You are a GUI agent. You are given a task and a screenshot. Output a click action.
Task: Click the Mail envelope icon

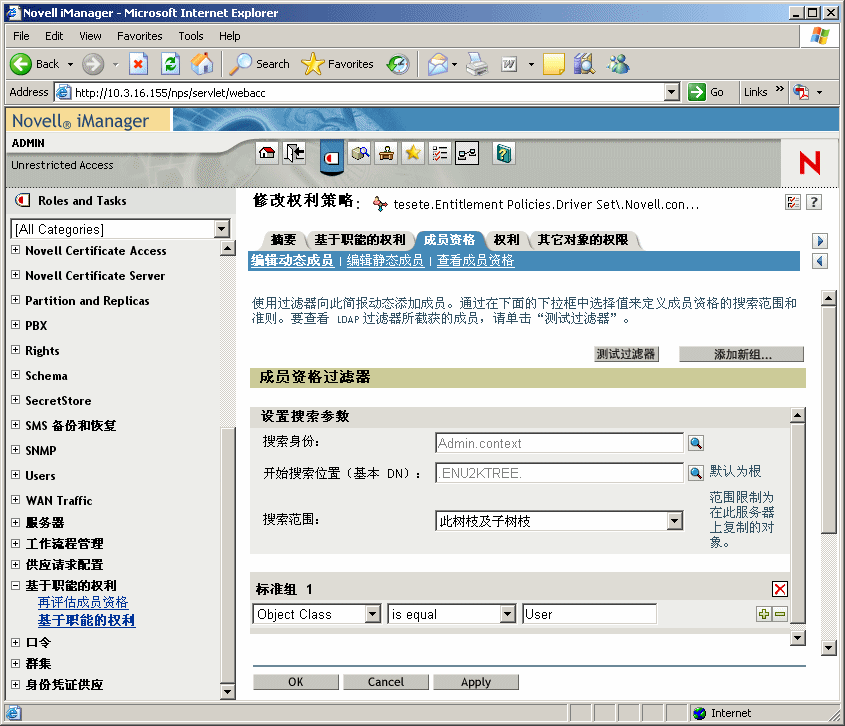pyautogui.click(x=438, y=64)
